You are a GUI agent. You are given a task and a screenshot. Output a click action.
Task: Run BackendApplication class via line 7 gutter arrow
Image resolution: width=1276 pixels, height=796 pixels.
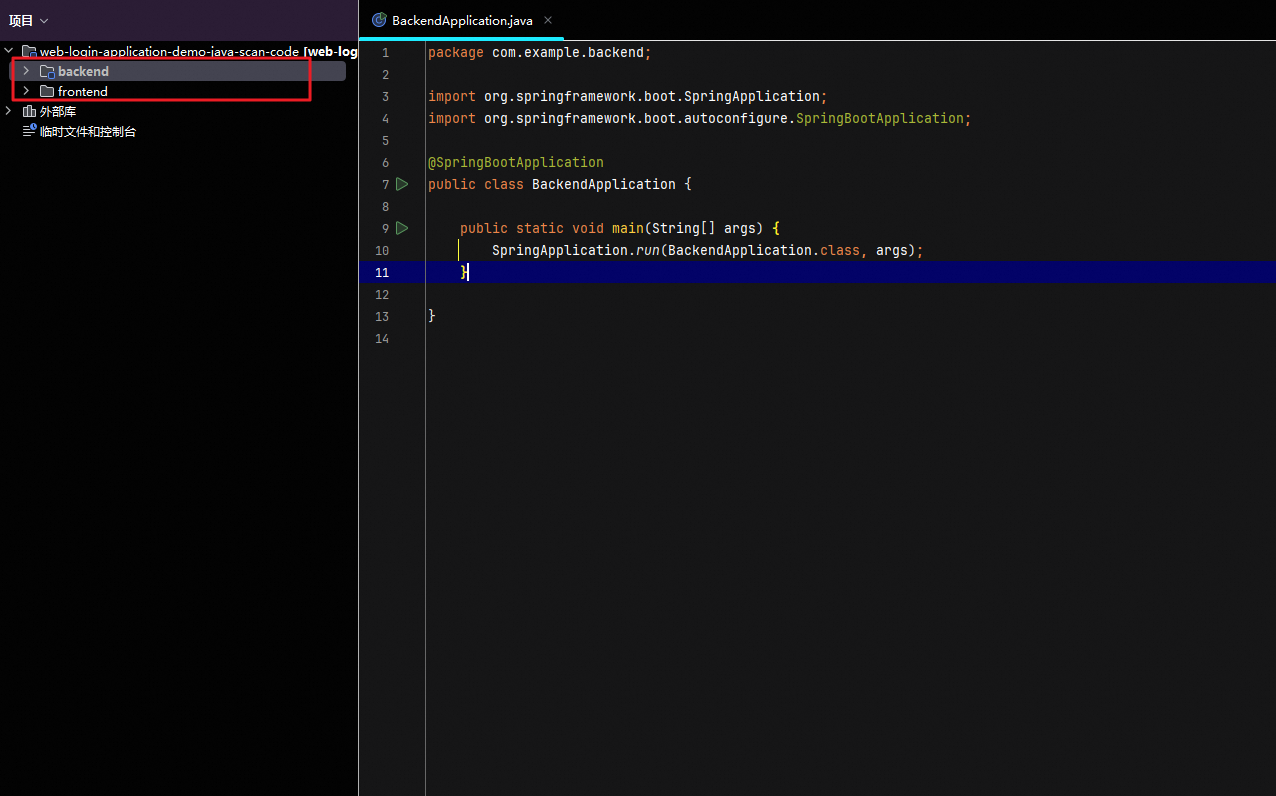tap(402, 184)
